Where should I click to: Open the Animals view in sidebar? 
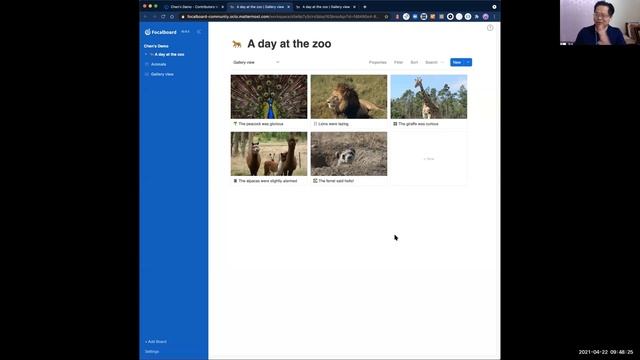click(x=158, y=64)
